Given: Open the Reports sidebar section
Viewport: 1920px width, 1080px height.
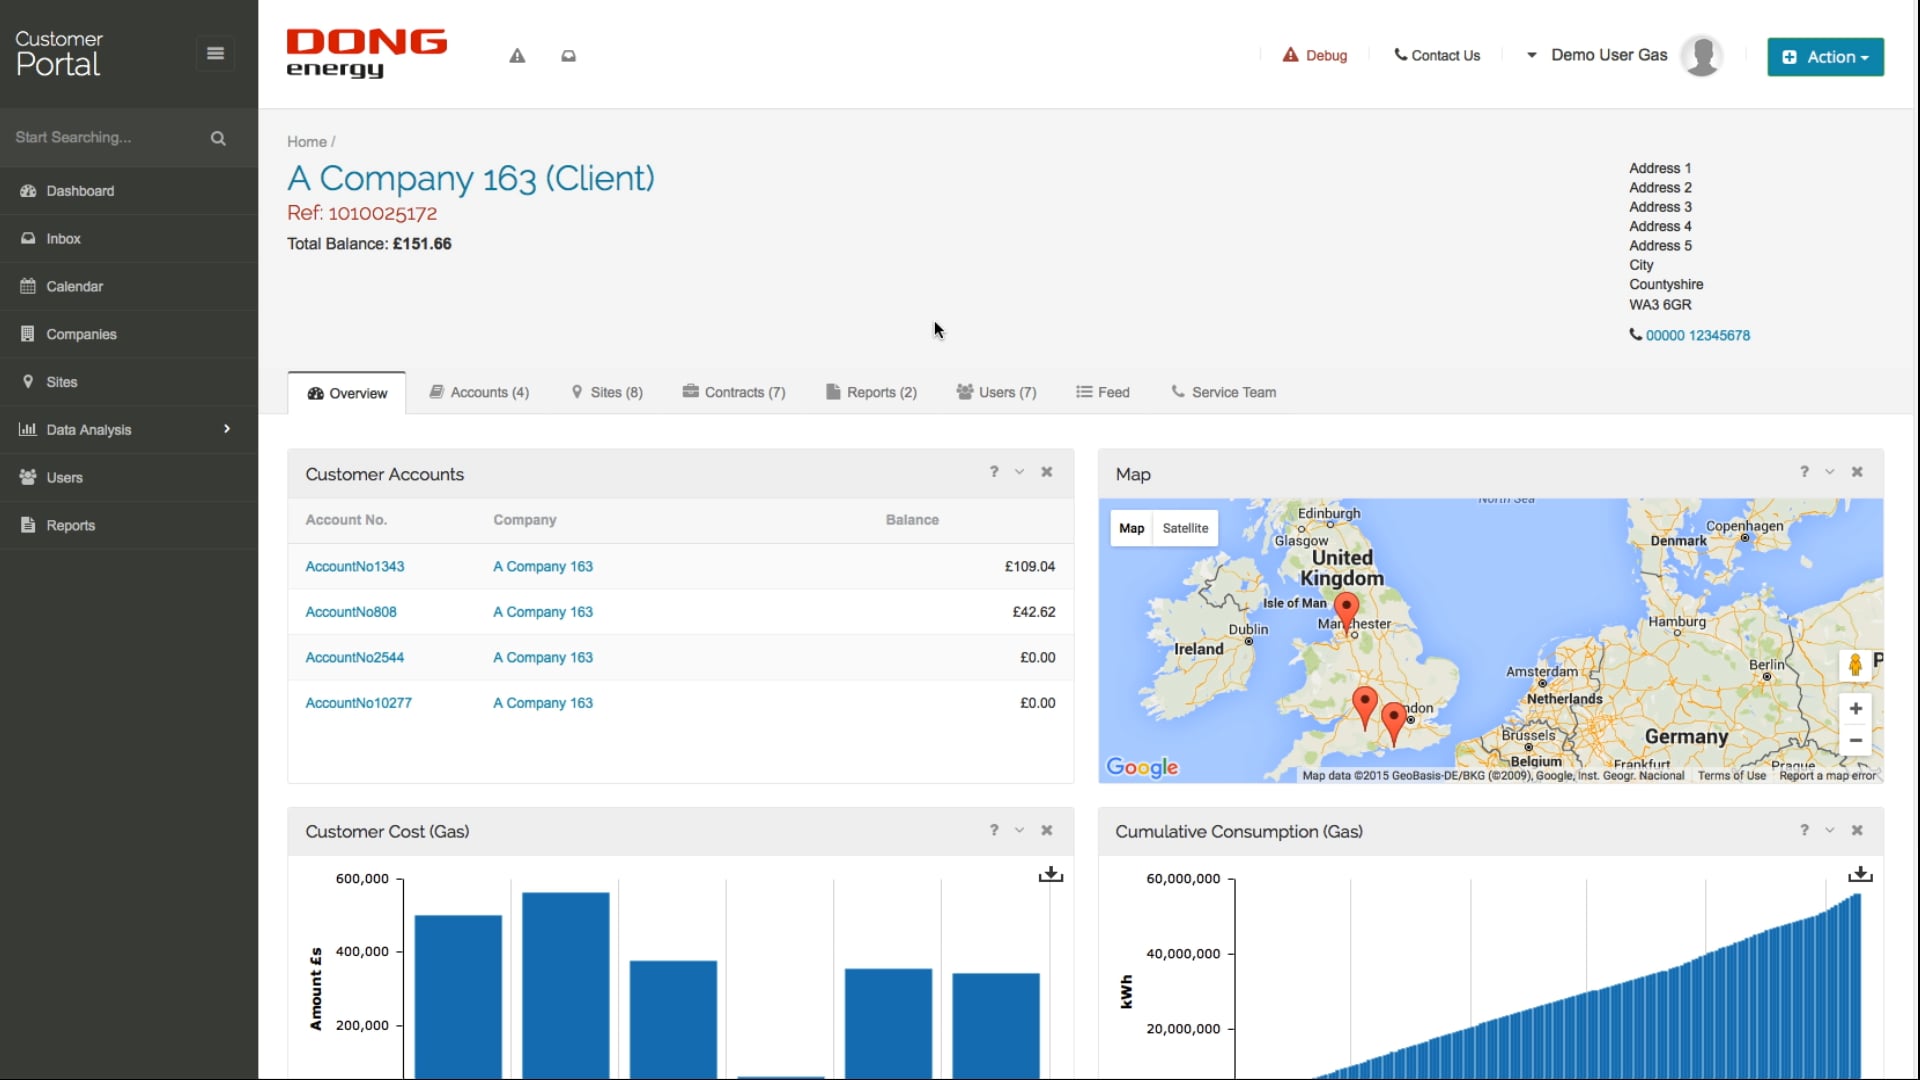Looking at the screenshot, I should pos(69,524).
